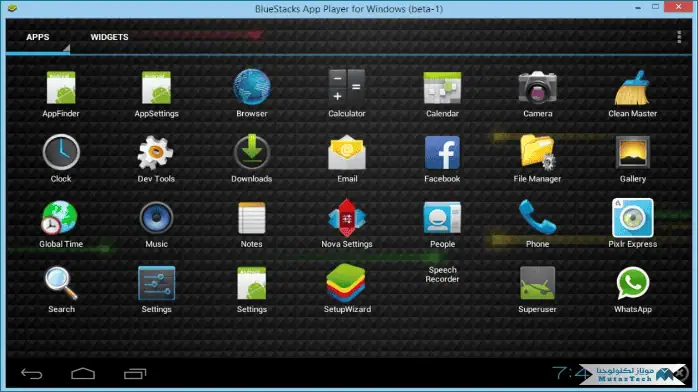Viewport: 698px width, 392px height.
Task: Close the BlueStacks App Player window
Action: (x=678, y=7)
